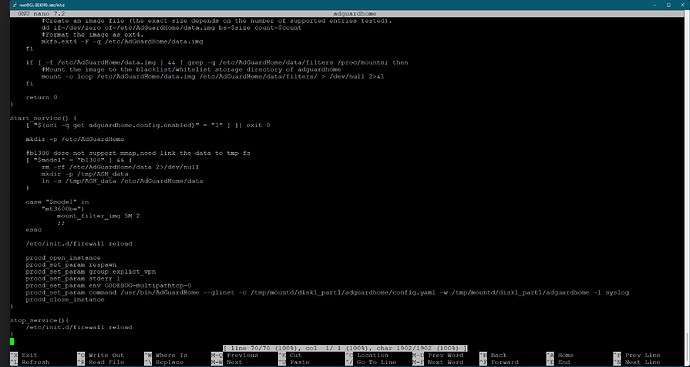This screenshot has width=690, height=367.
Task: Close the terminal window
Action: pyautogui.click(x=683, y=4)
